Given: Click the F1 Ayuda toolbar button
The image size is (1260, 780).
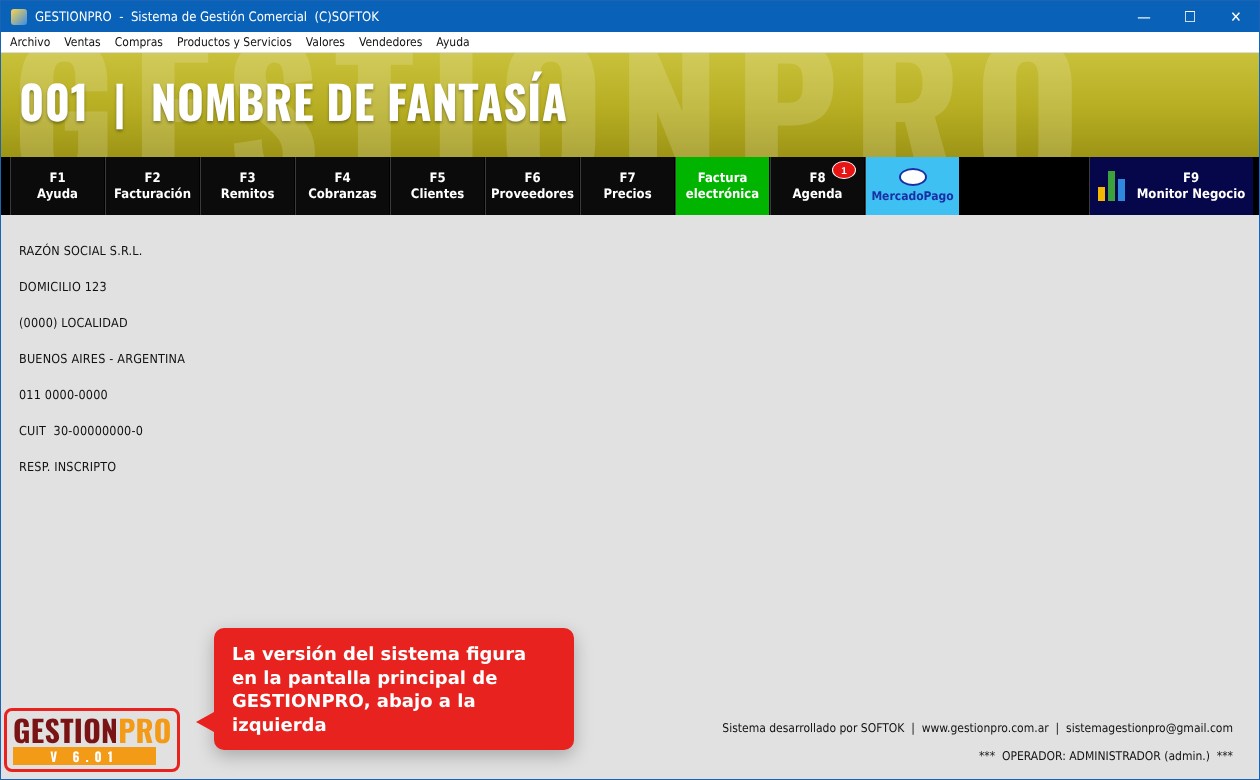Looking at the screenshot, I should (x=57, y=186).
